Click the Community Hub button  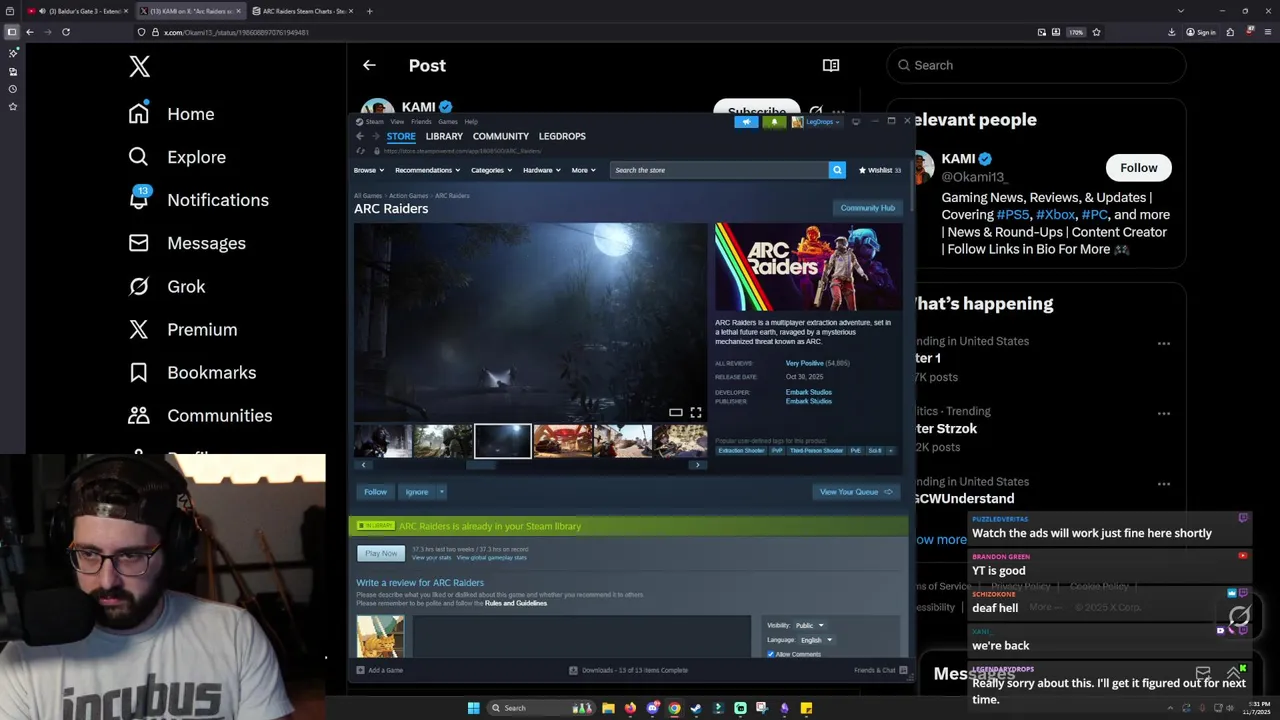click(x=867, y=208)
